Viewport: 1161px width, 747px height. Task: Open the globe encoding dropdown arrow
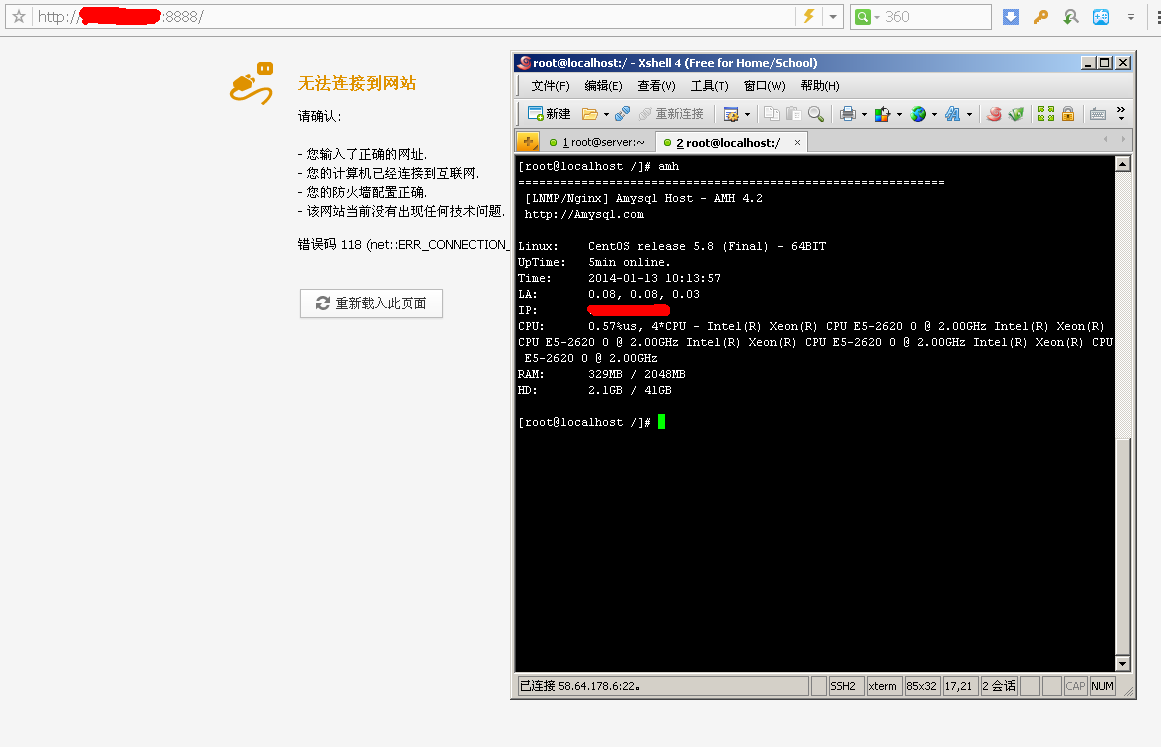coord(934,114)
